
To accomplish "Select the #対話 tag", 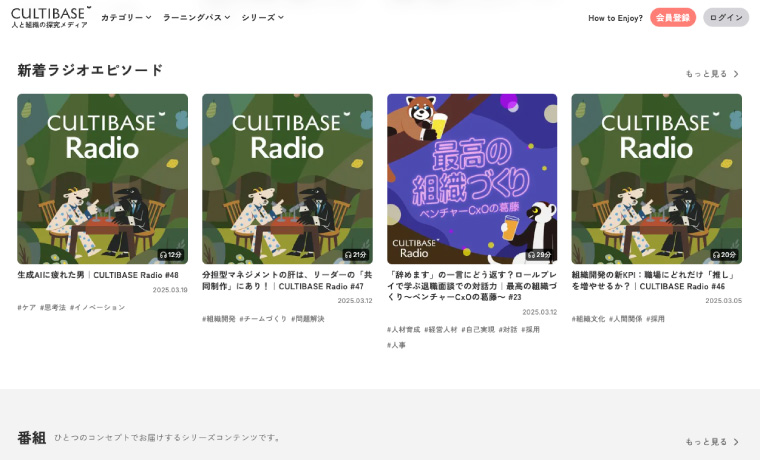I will 508,330.
